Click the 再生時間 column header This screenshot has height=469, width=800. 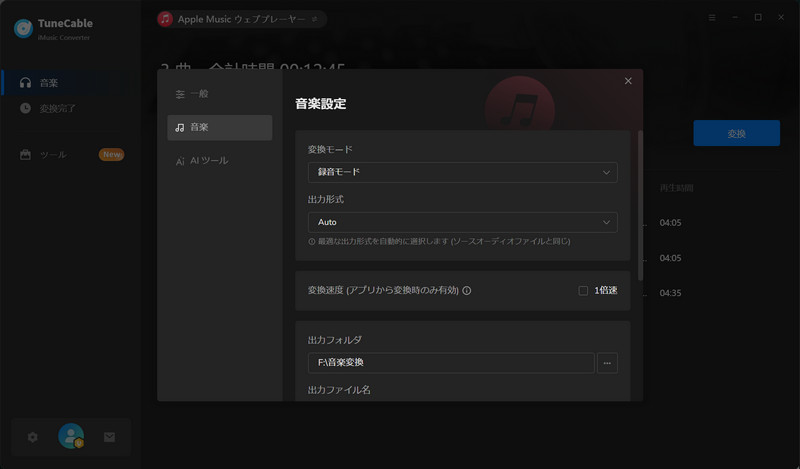coord(676,188)
